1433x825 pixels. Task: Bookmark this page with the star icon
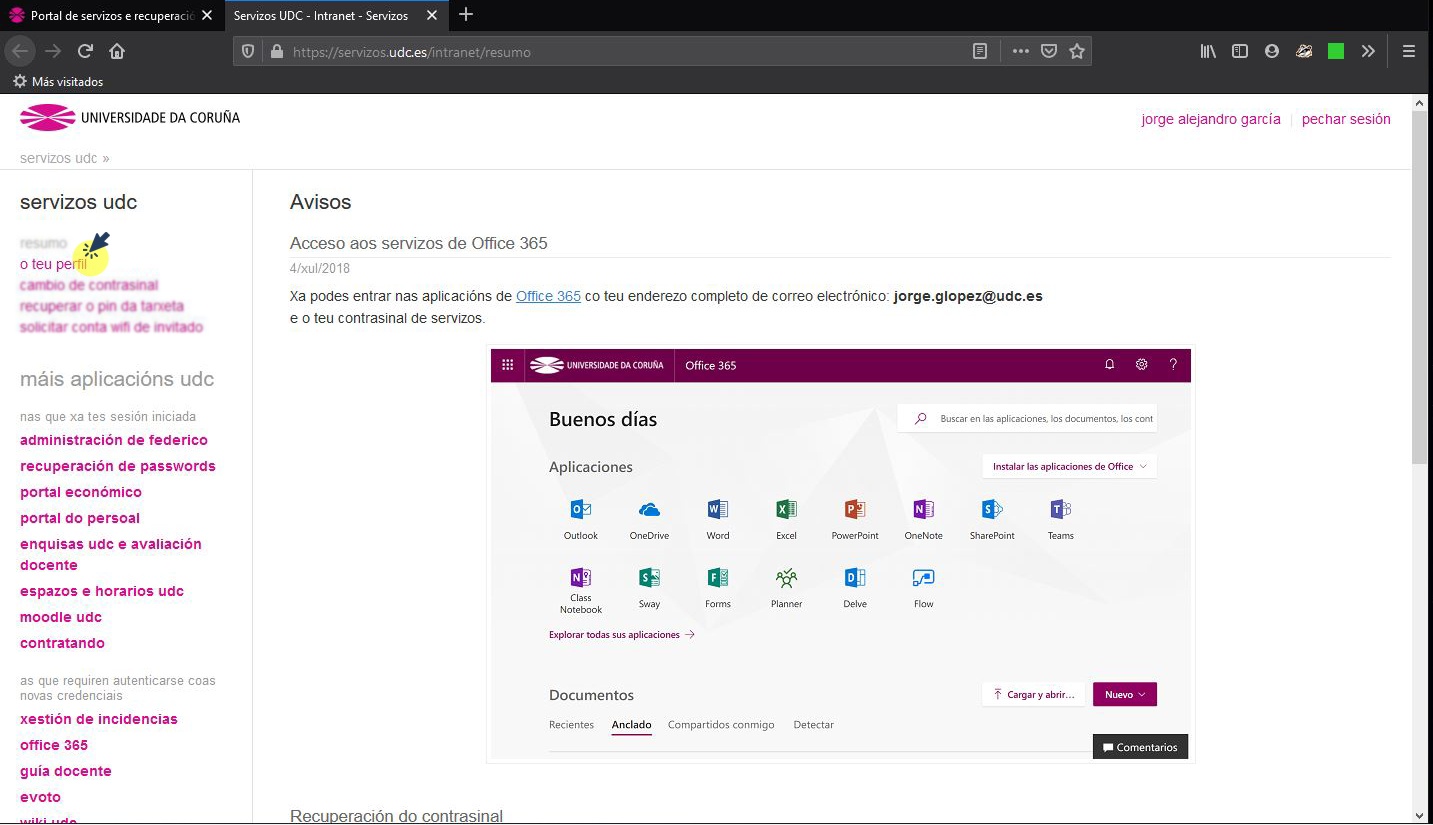pyautogui.click(x=1077, y=51)
